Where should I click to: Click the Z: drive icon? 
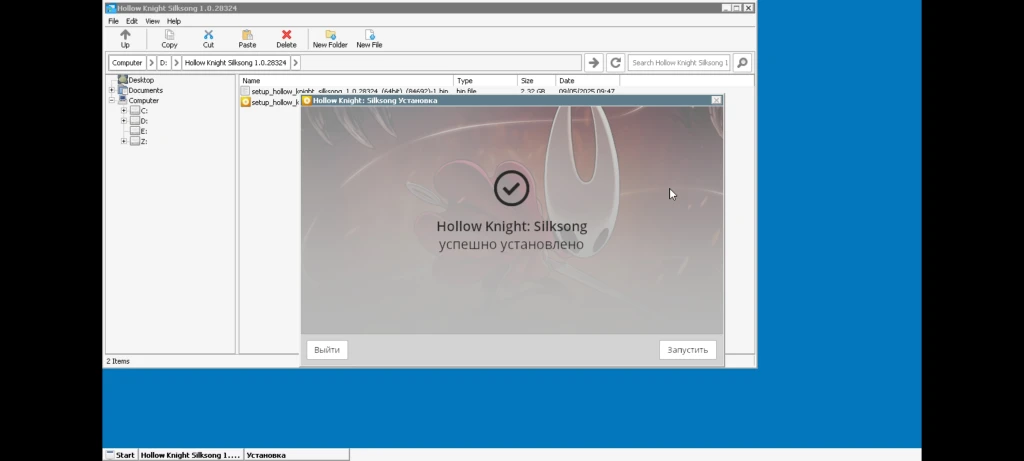tap(135, 141)
